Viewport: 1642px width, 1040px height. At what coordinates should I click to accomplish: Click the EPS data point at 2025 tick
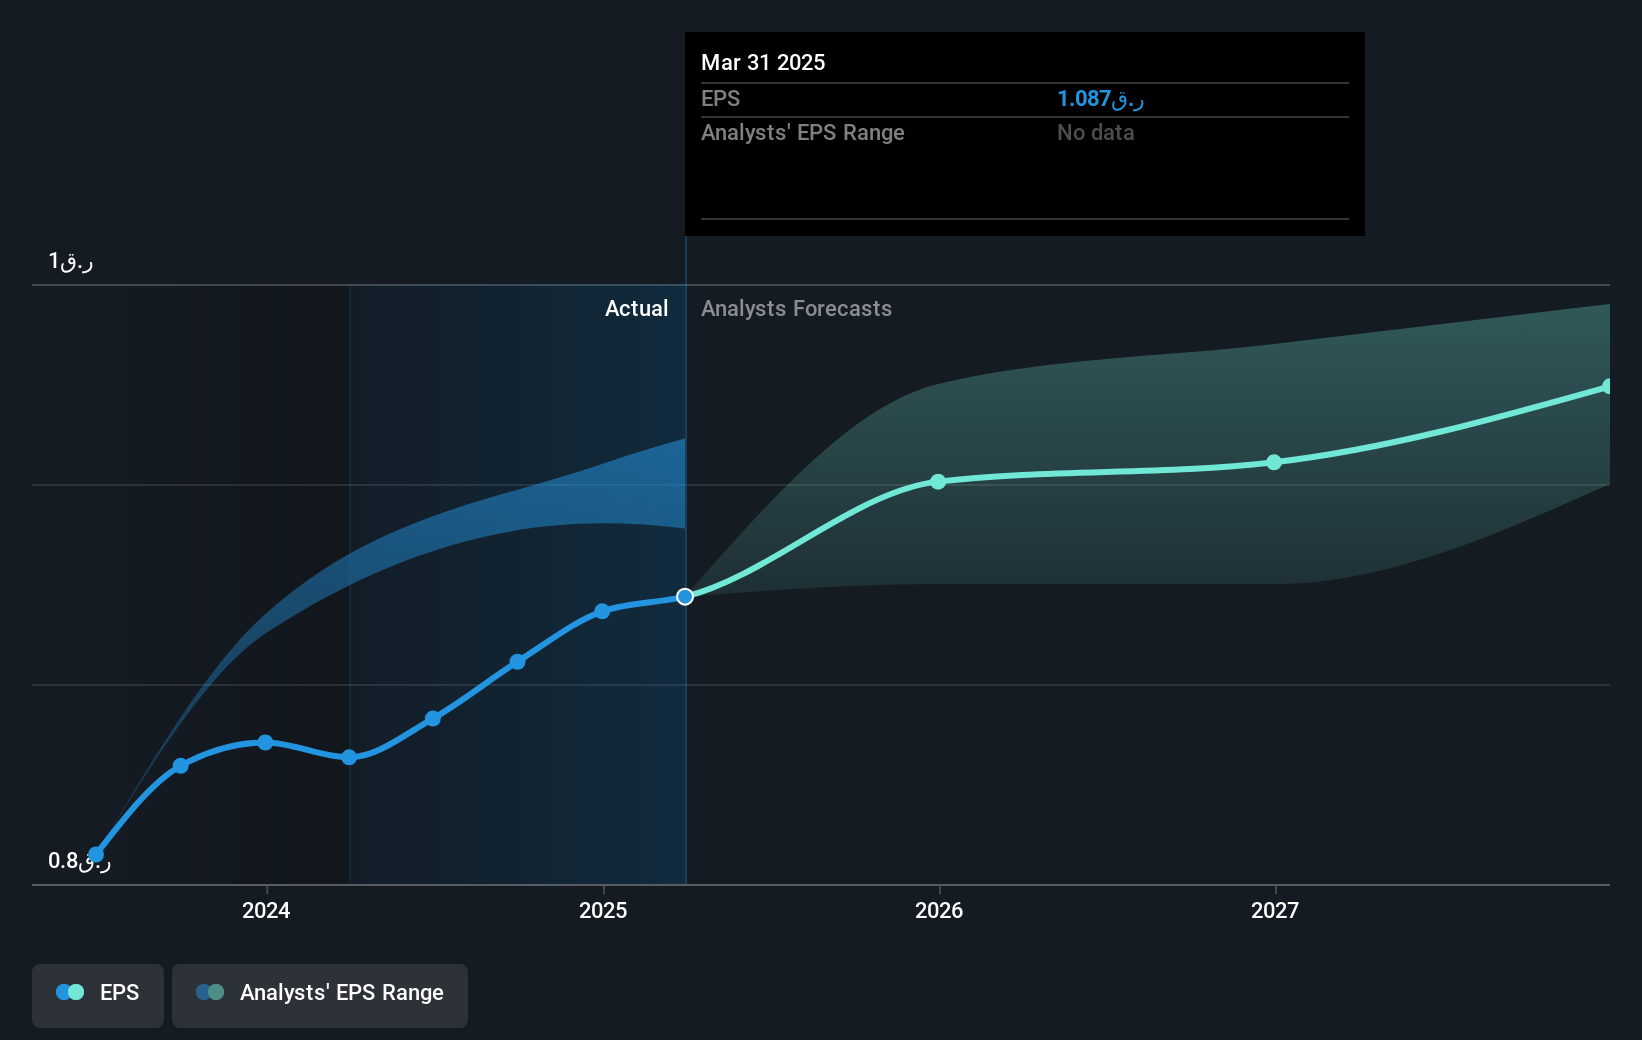(602, 611)
